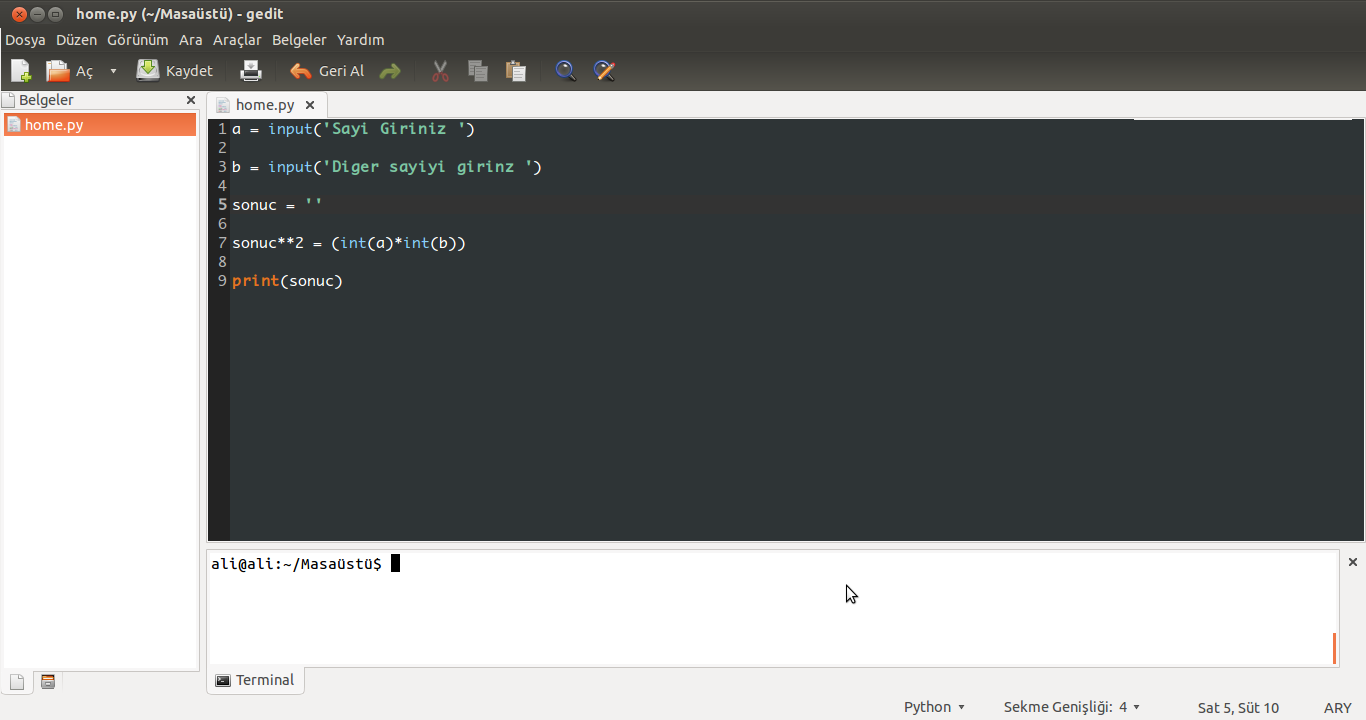Click the terminal panel scrollbar
The width and height of the screenshot is (1366, 720).
[1334, 648]
